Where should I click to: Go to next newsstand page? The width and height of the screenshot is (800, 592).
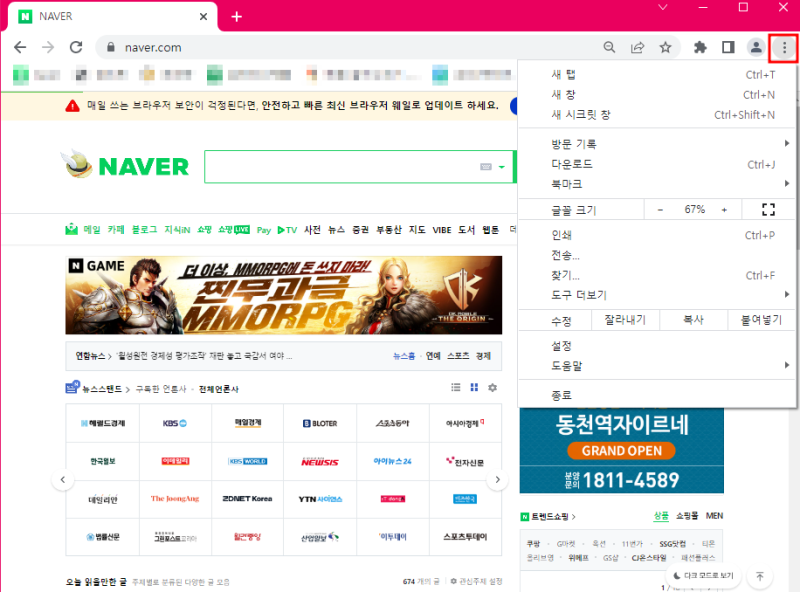(x=497, y=480)
